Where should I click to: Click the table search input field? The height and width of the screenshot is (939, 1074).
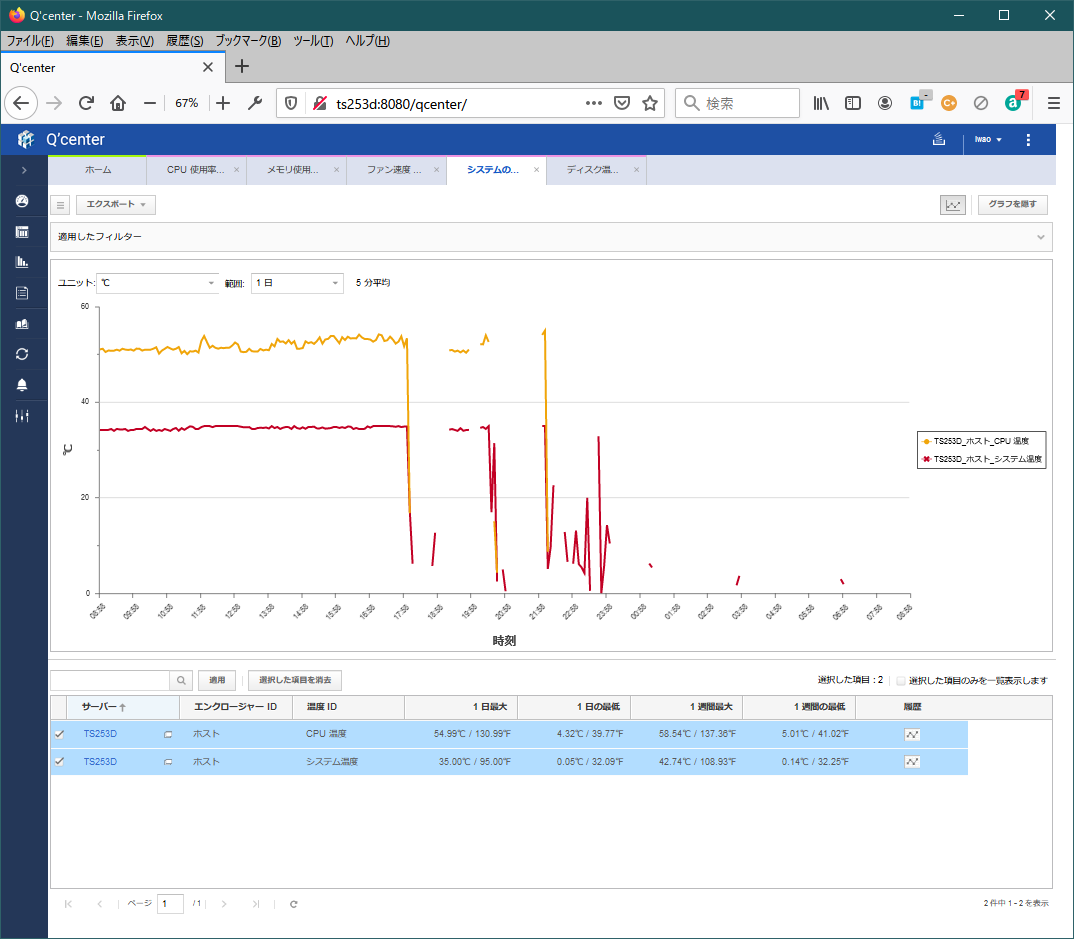pos(110,680)
